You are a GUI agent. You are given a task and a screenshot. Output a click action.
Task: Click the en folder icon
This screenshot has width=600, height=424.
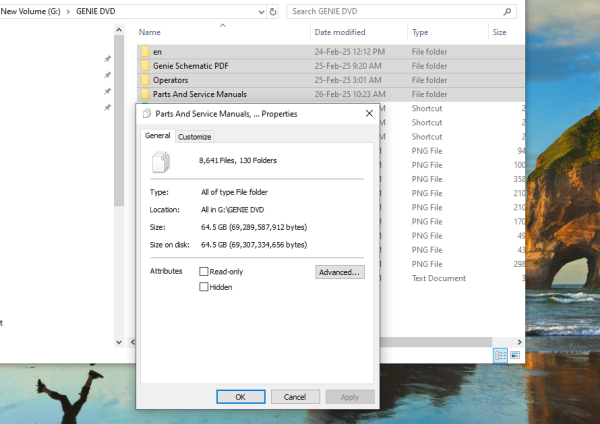click(x=145, y=51)
